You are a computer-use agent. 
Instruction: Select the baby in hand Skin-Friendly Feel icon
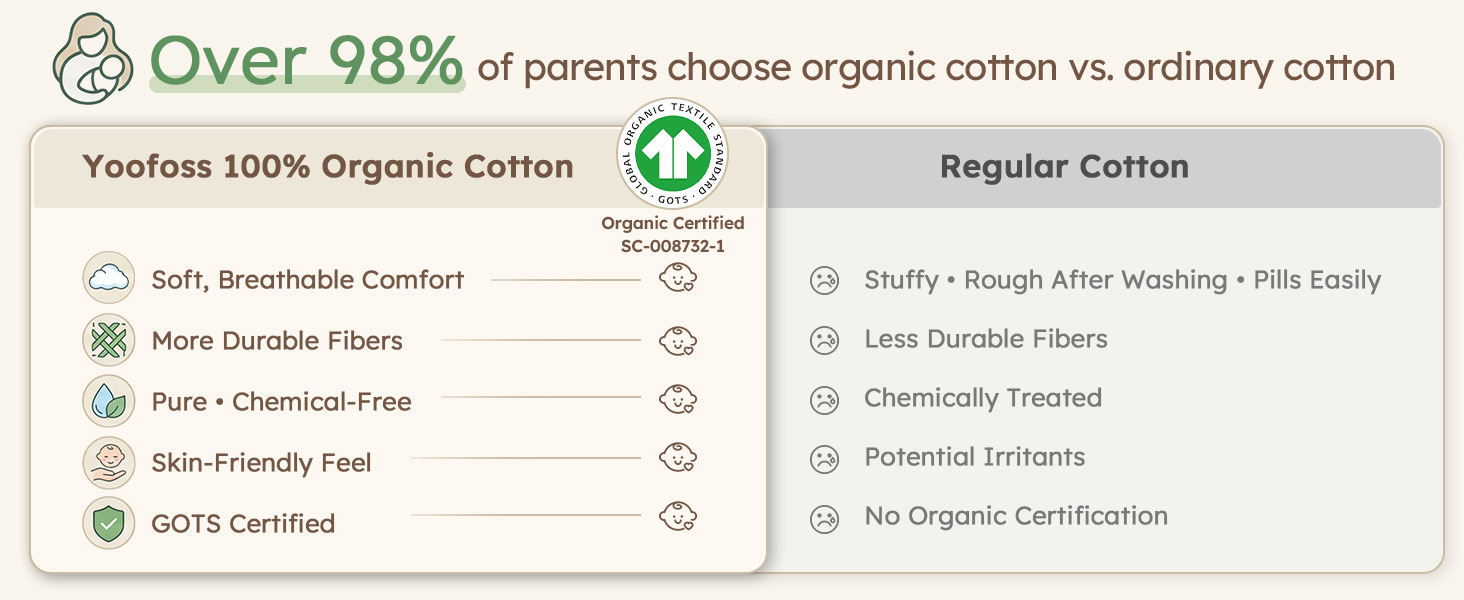pos(108,462)
